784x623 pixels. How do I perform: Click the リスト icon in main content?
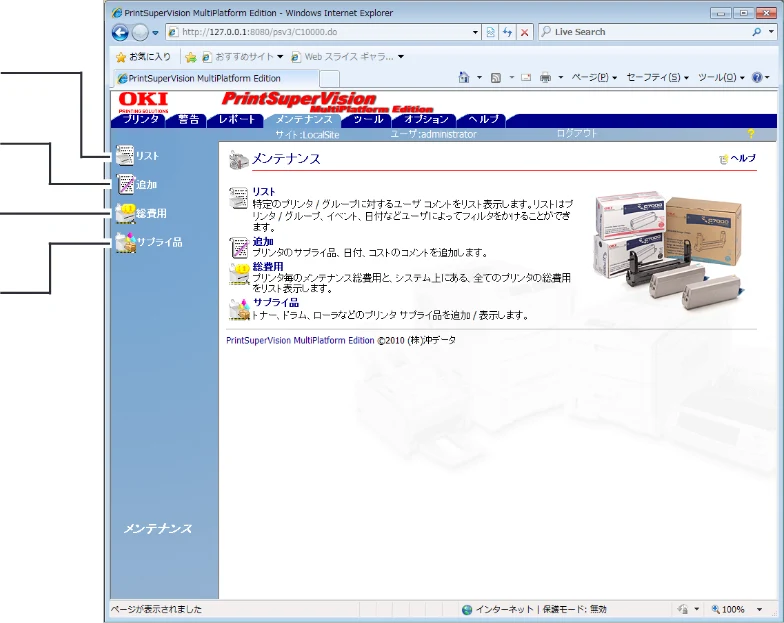pyautogui.click(x=238, y=198)
